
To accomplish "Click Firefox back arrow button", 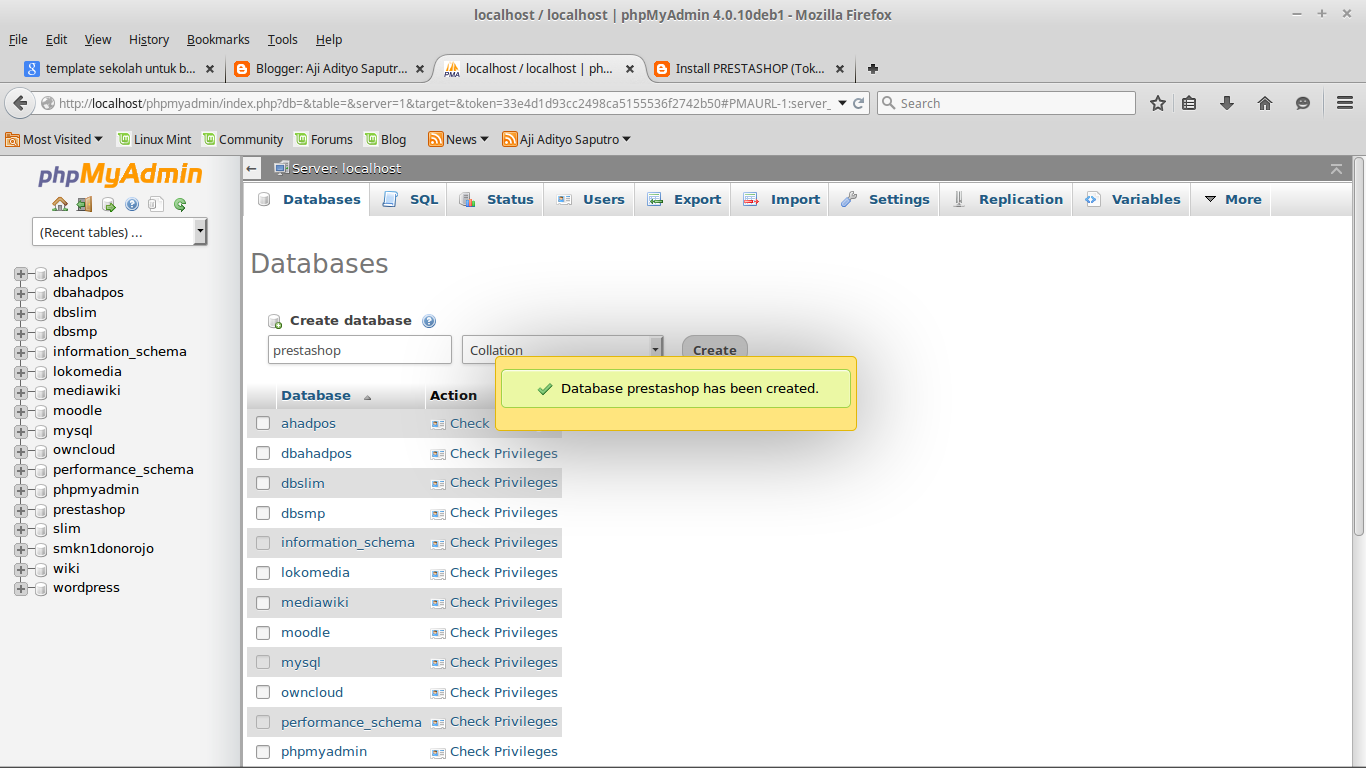I will [x=20, y=103].
